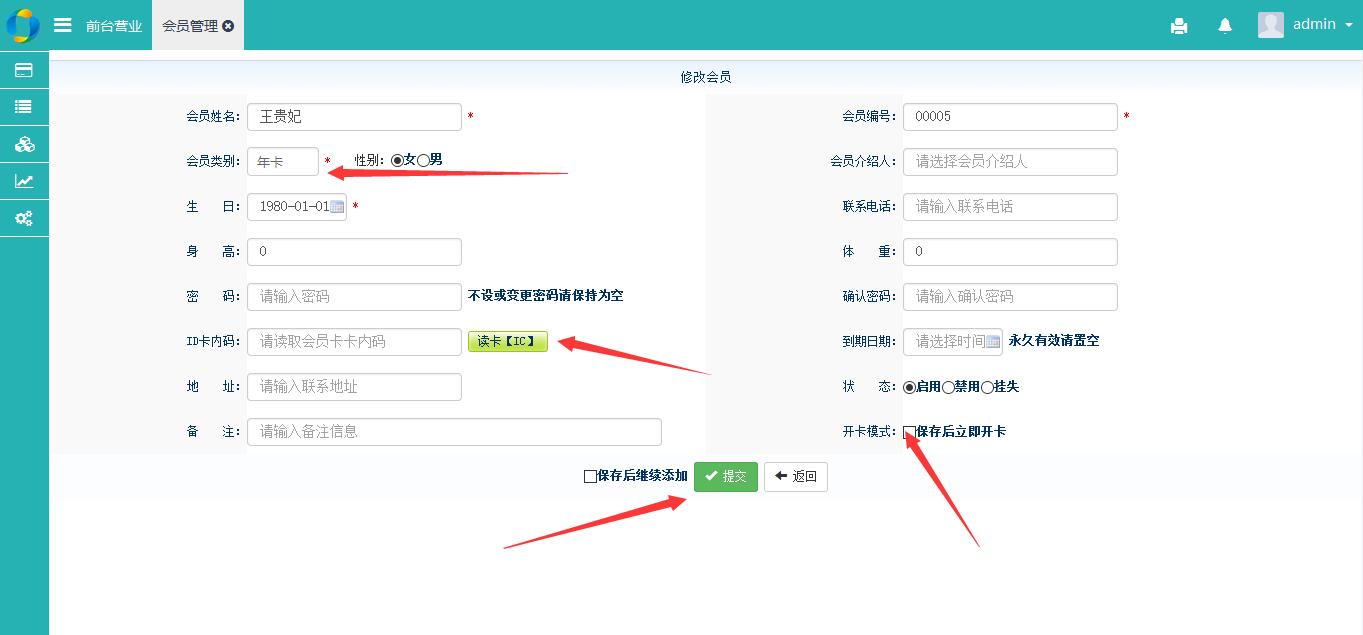Click the green 提交 button
The image size is (1363, 635).
pos(725,477)
